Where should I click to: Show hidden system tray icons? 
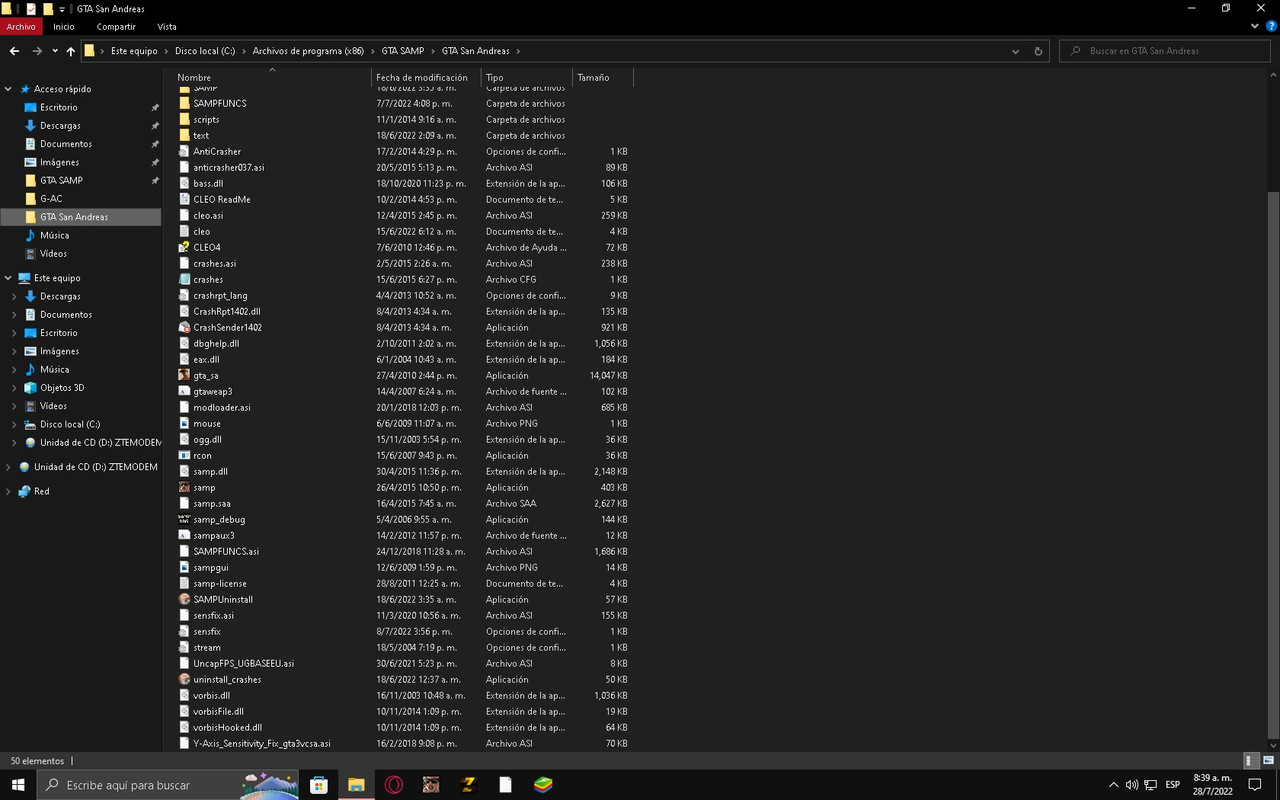[x=1114, y=785]
